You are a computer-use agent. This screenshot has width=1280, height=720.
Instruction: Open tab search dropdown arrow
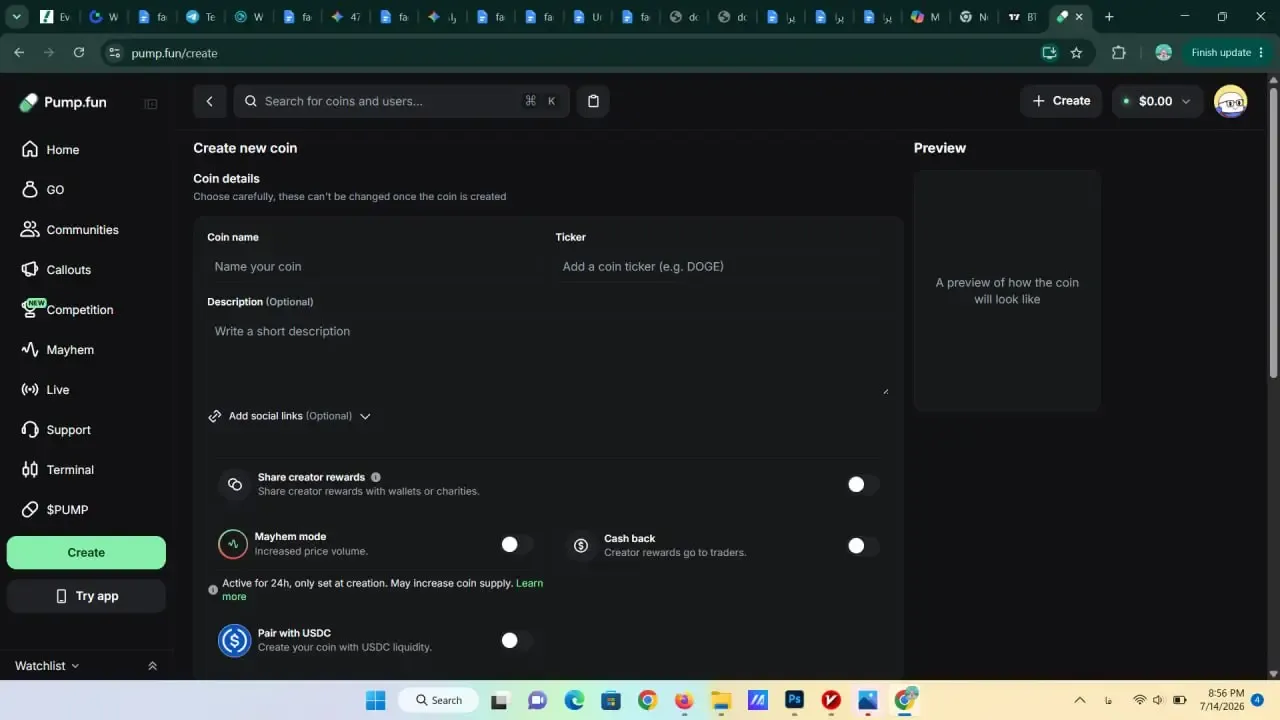pos(16,17)
